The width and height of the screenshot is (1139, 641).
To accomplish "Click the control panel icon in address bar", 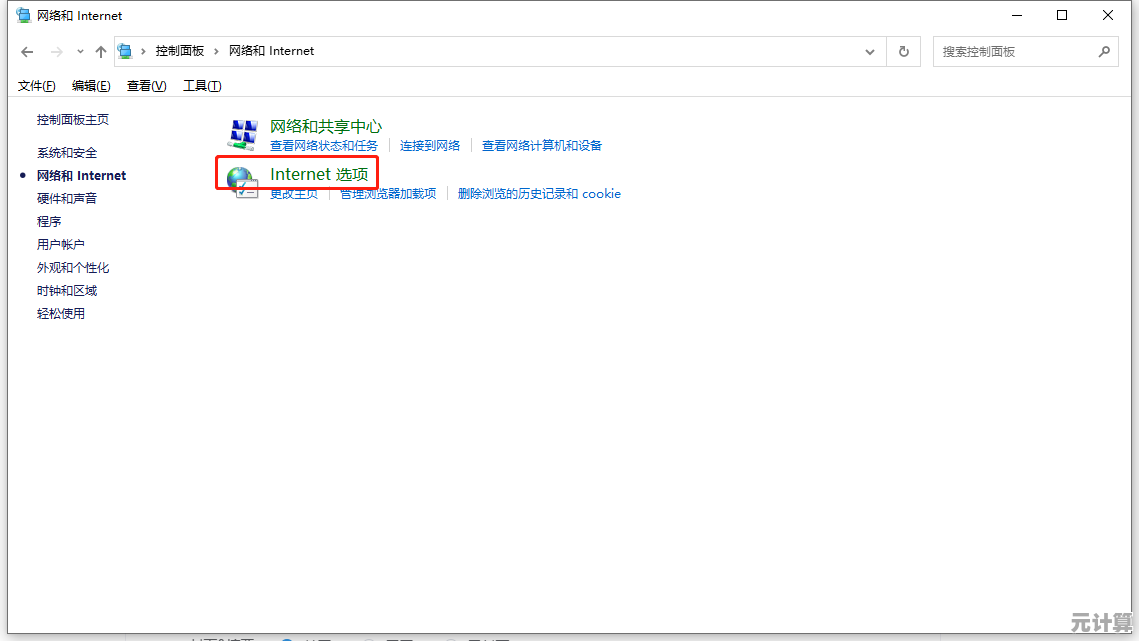I will [x=125, y=51].
